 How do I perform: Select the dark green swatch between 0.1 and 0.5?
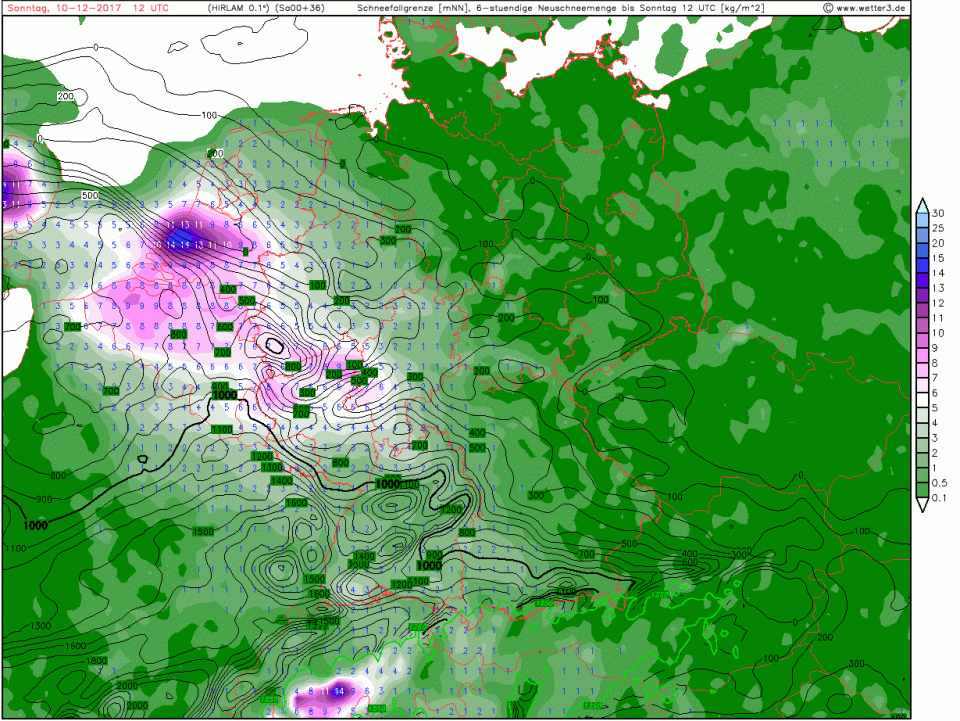coord(922,490)
